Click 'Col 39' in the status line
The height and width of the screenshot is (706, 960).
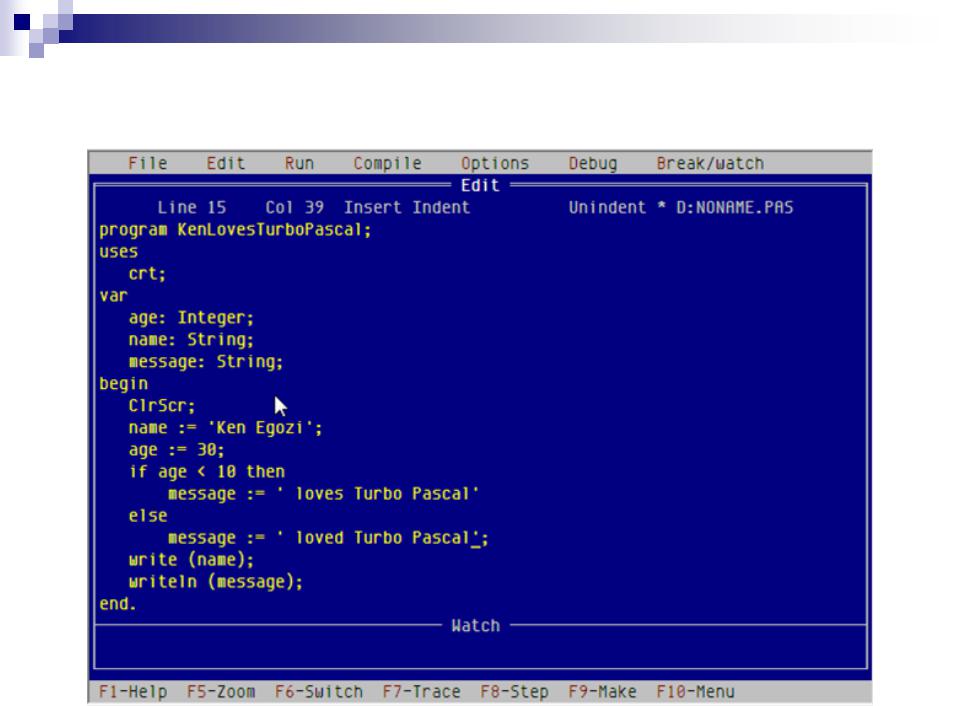(294, 208)
